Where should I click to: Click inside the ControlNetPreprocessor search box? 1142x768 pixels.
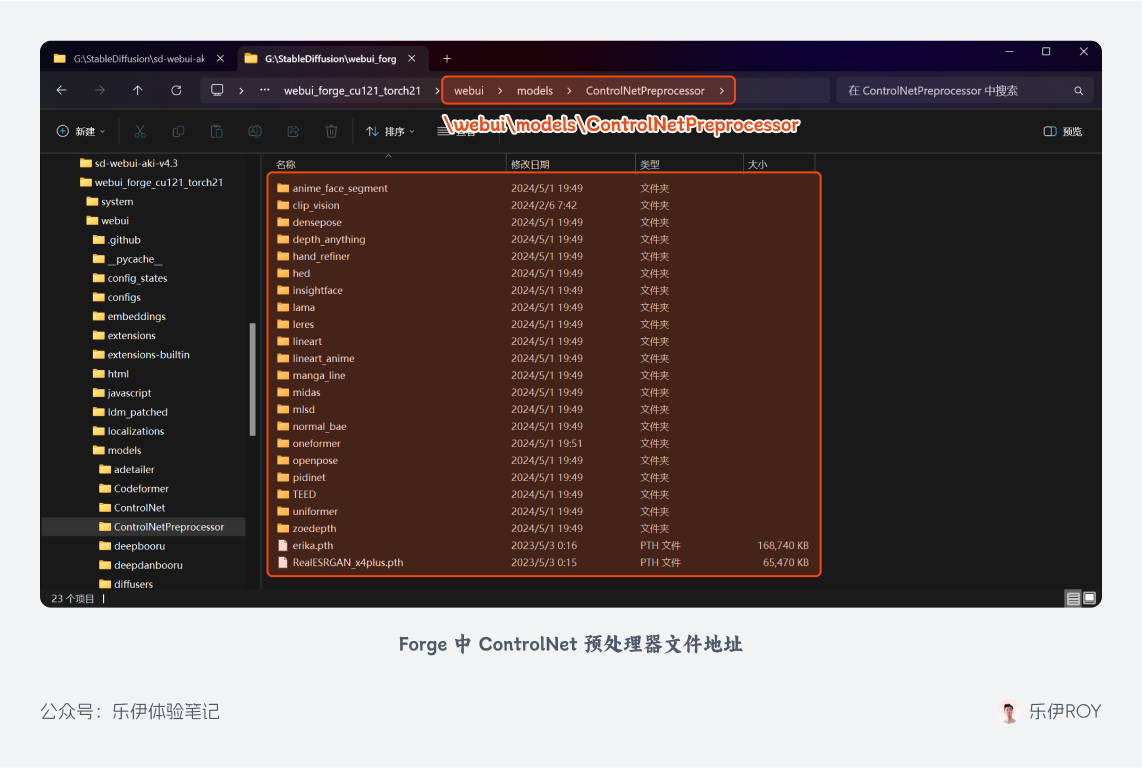(960, 90)
